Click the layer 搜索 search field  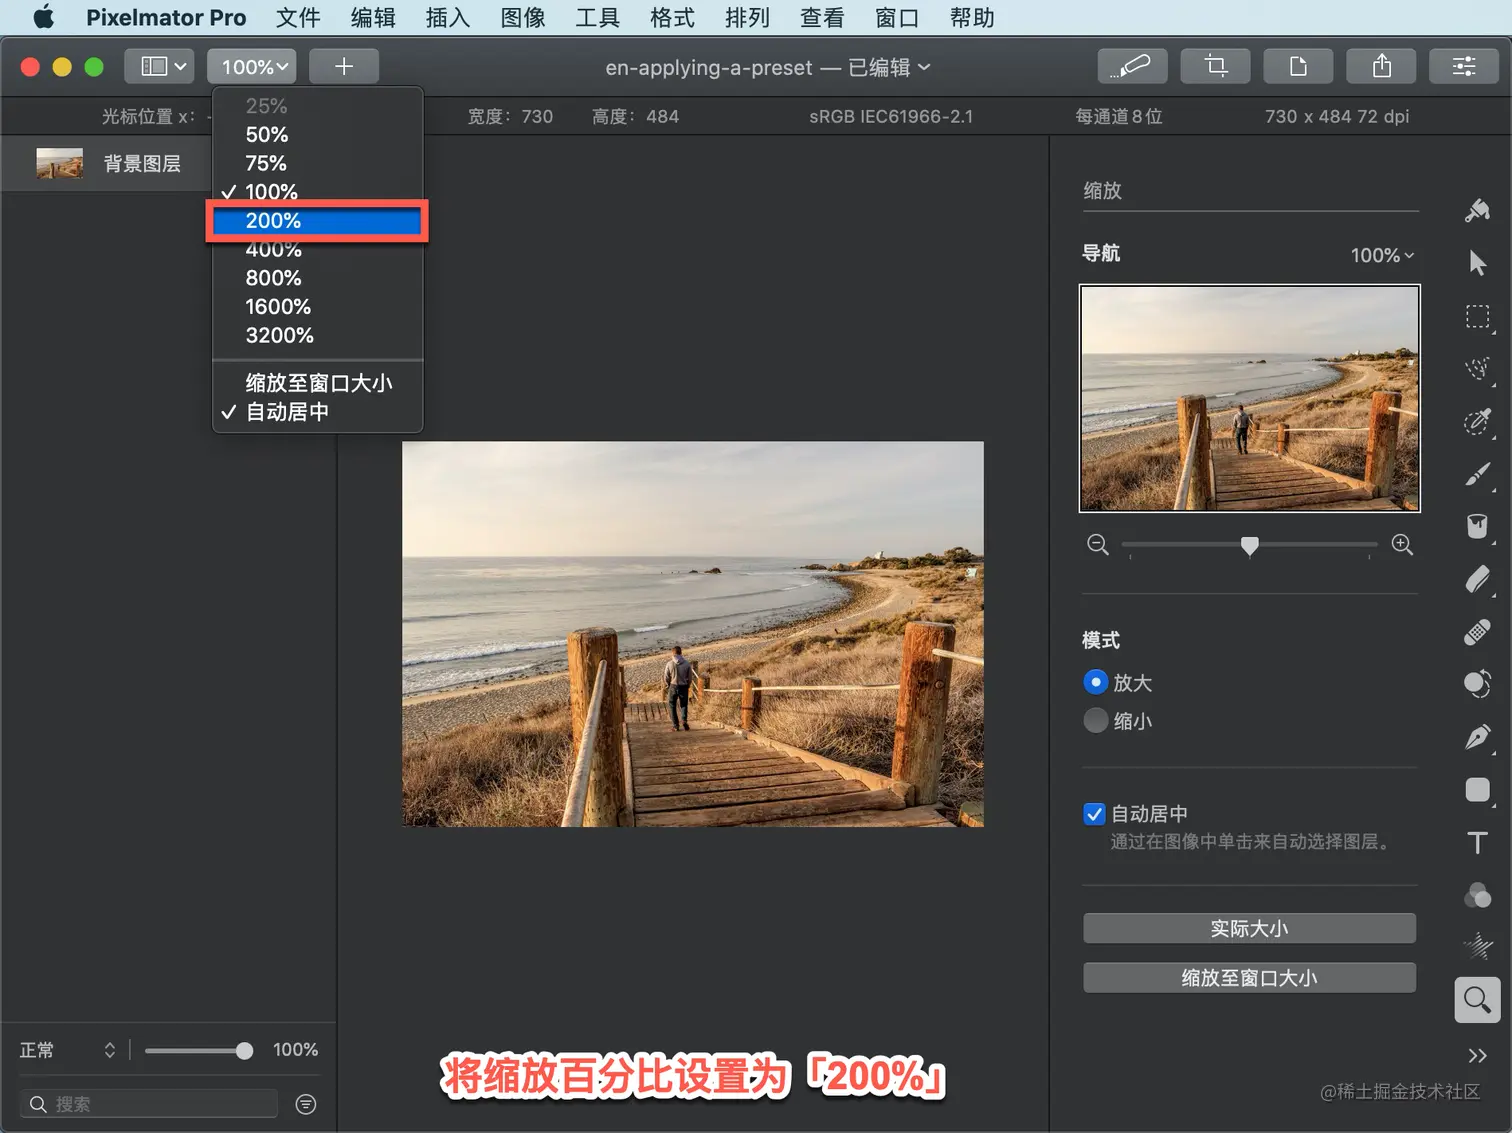tap(148, 1104)
